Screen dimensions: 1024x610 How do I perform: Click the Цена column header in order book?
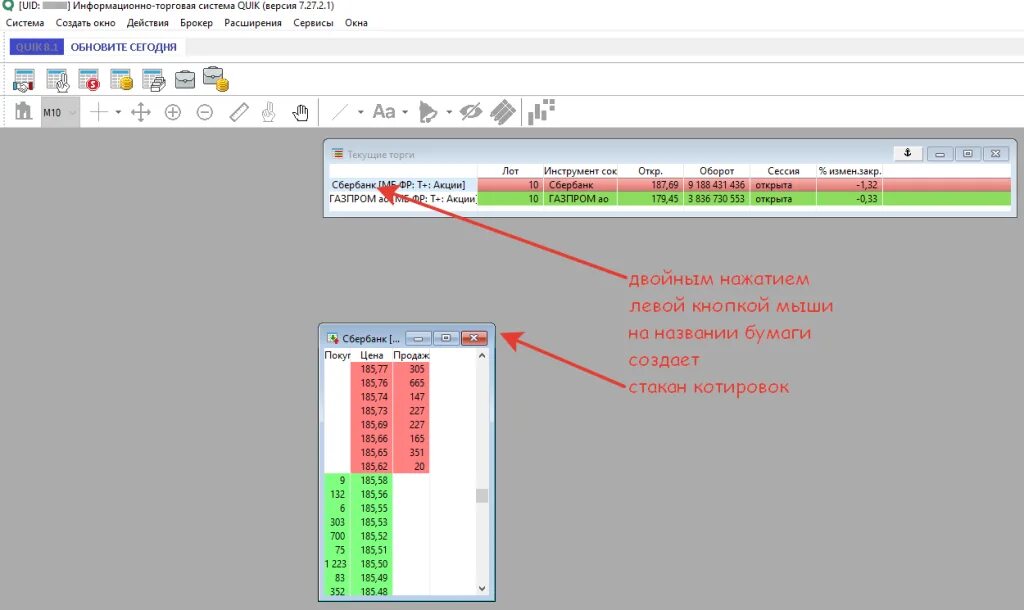point(372,355)
